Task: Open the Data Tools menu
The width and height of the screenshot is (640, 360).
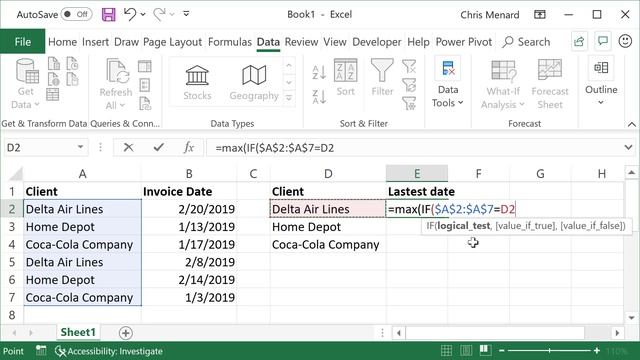Action: pos(448,84)
